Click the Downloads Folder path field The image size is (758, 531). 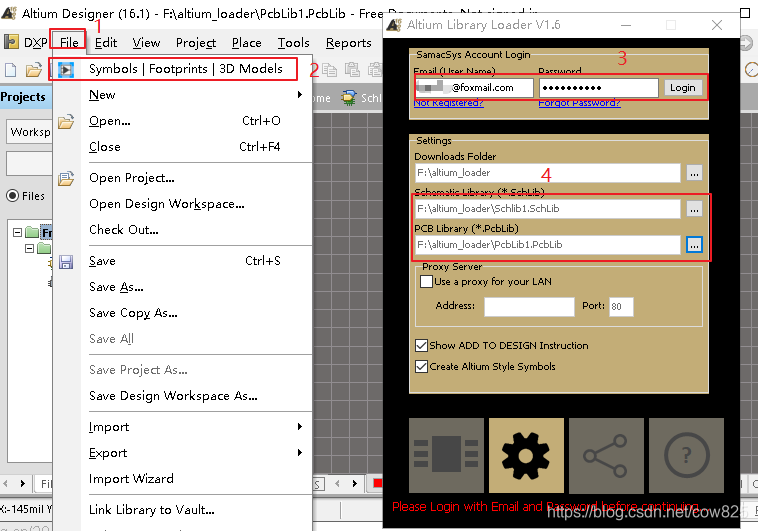[x=547, y=173]
